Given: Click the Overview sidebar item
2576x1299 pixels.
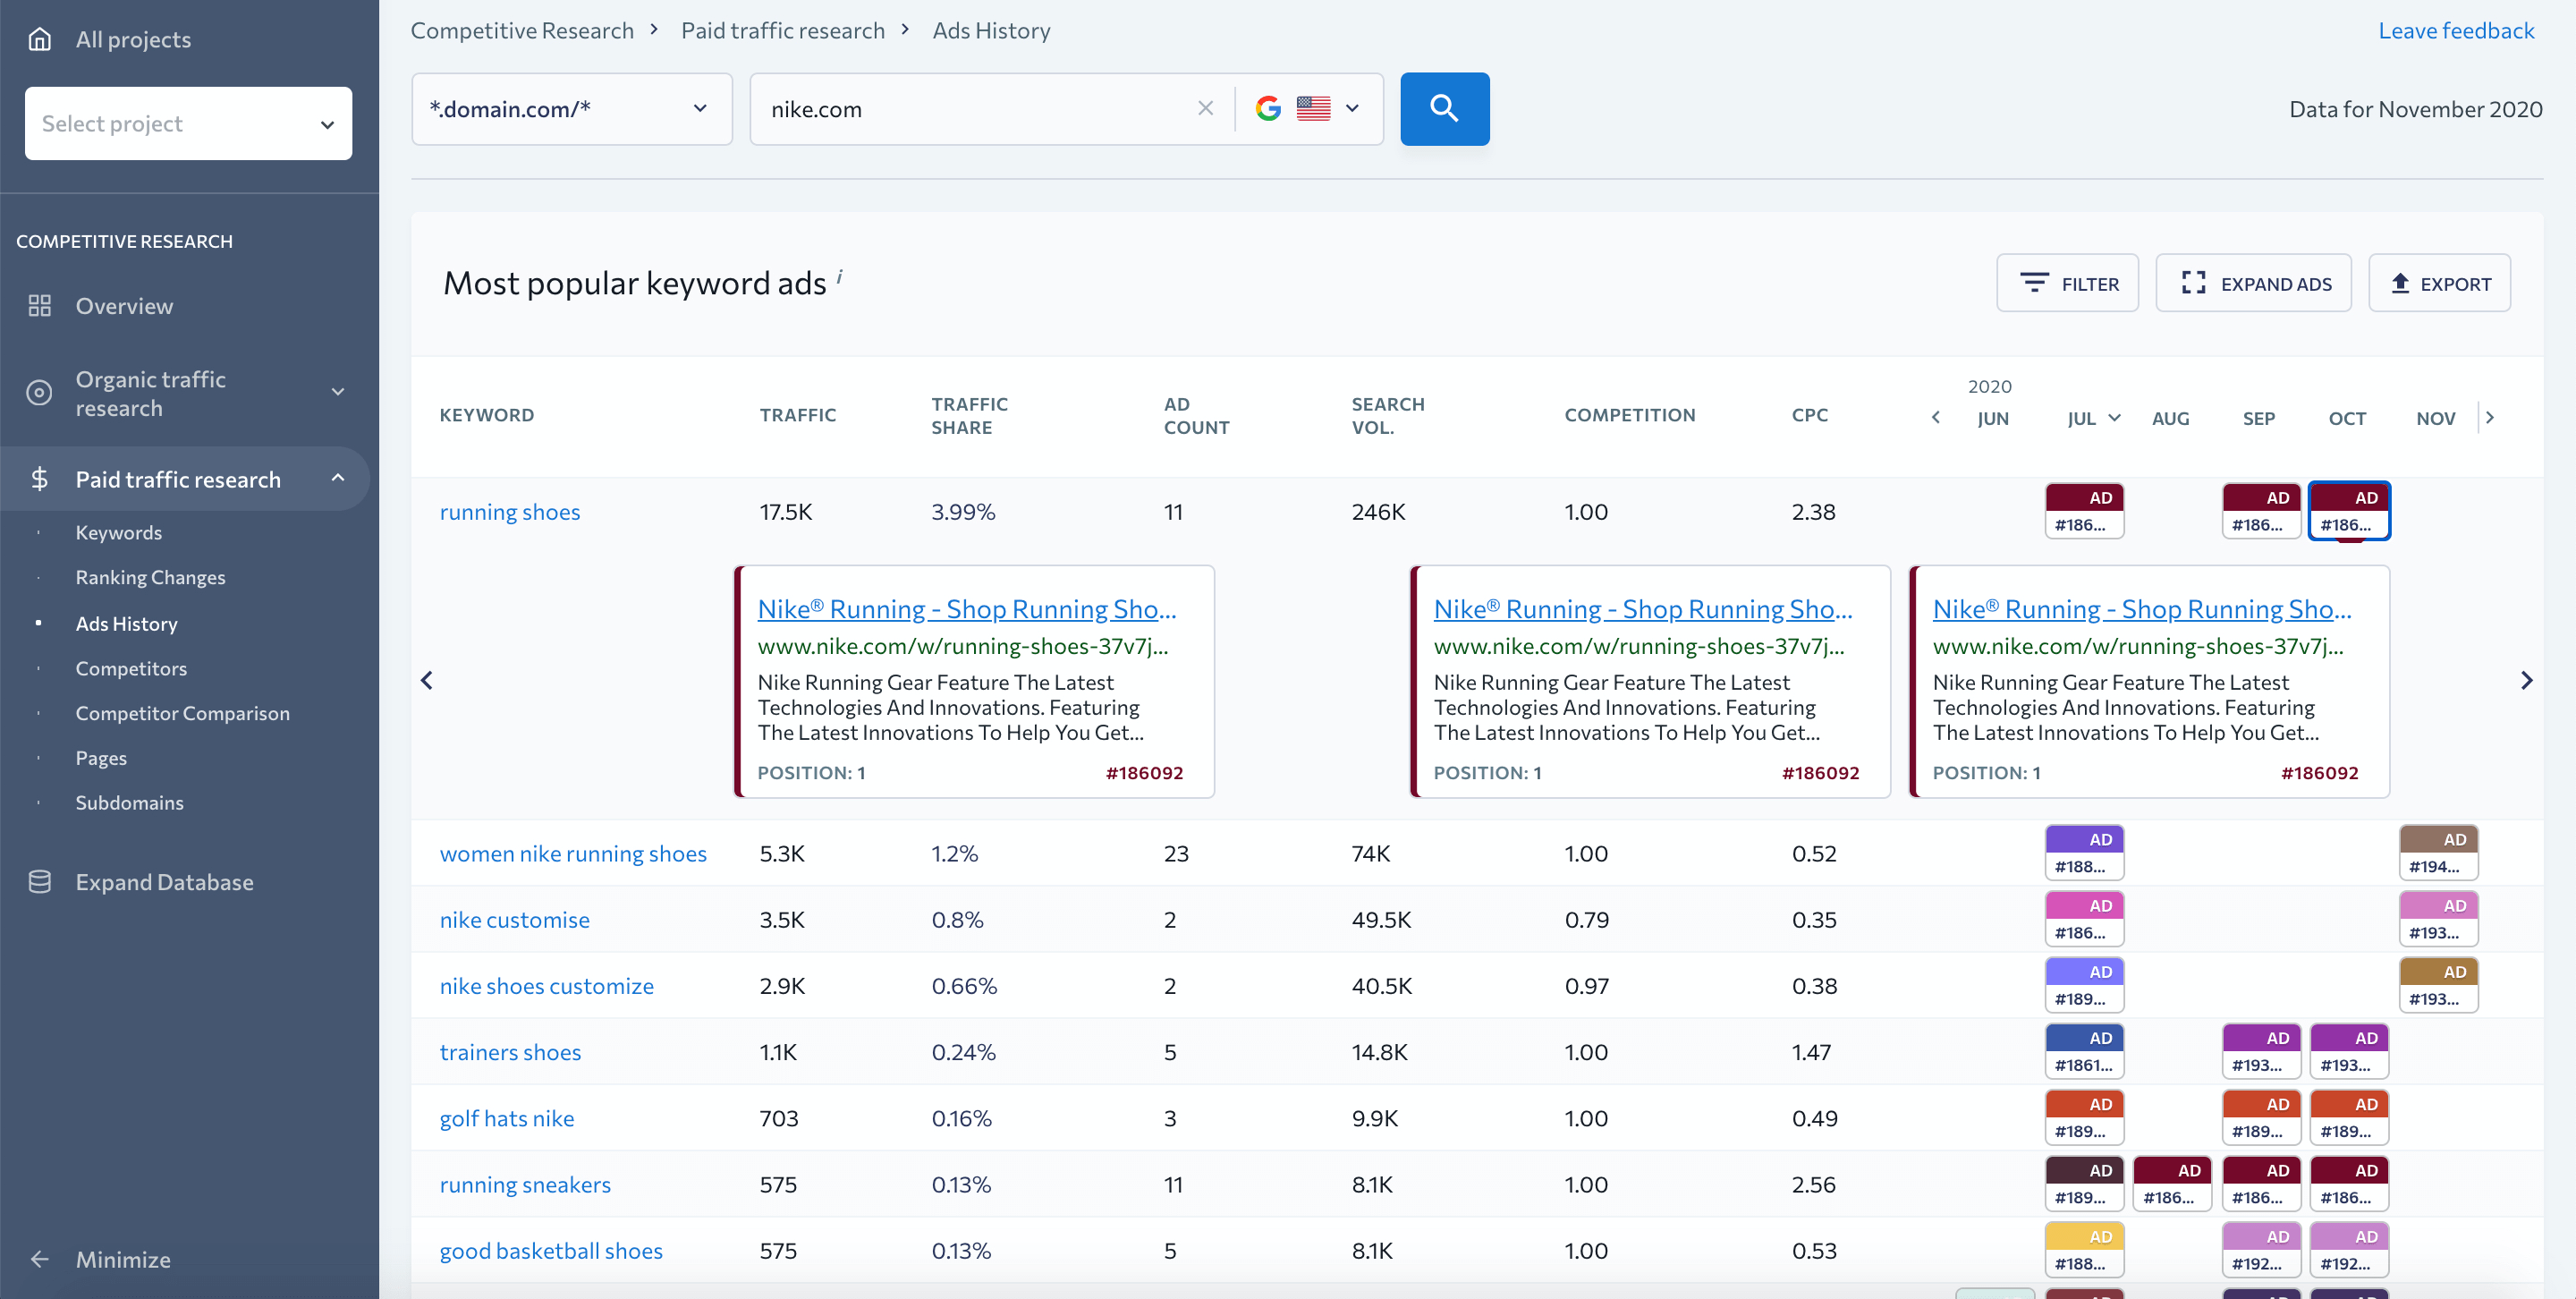Looking at the screenshot, I should pyautogui.click(x=124, y=306).
